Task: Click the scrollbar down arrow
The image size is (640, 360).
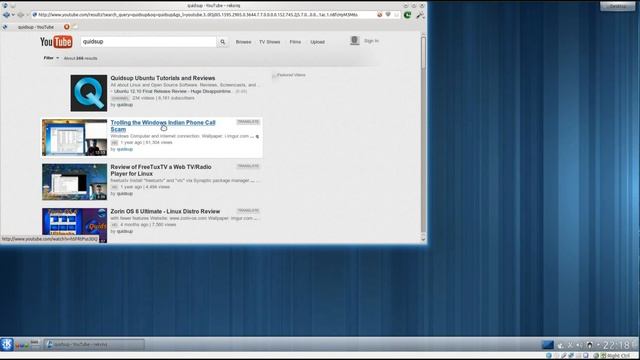Action: pyautogui.click(x=423, y=239)
